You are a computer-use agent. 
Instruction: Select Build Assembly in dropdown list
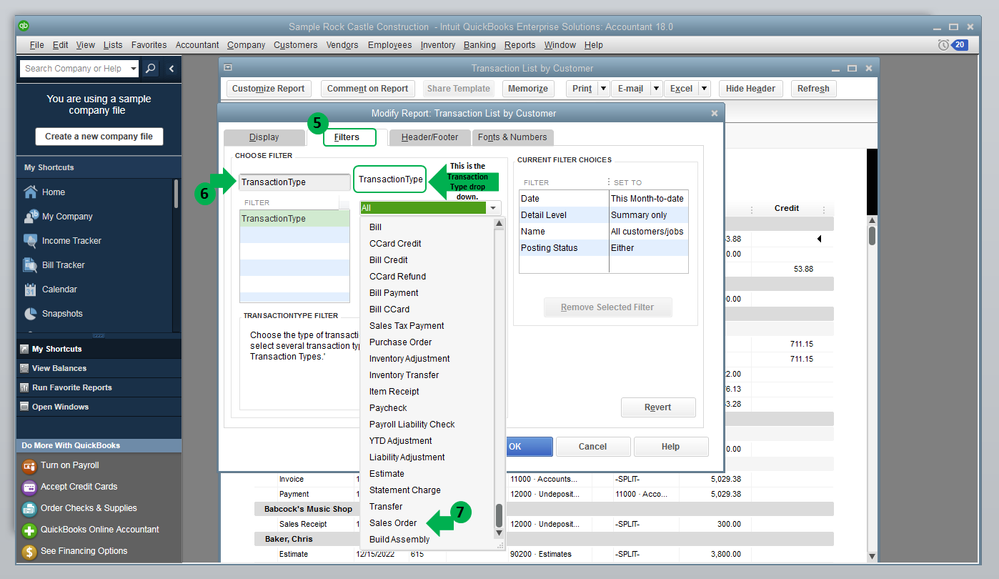399,540
